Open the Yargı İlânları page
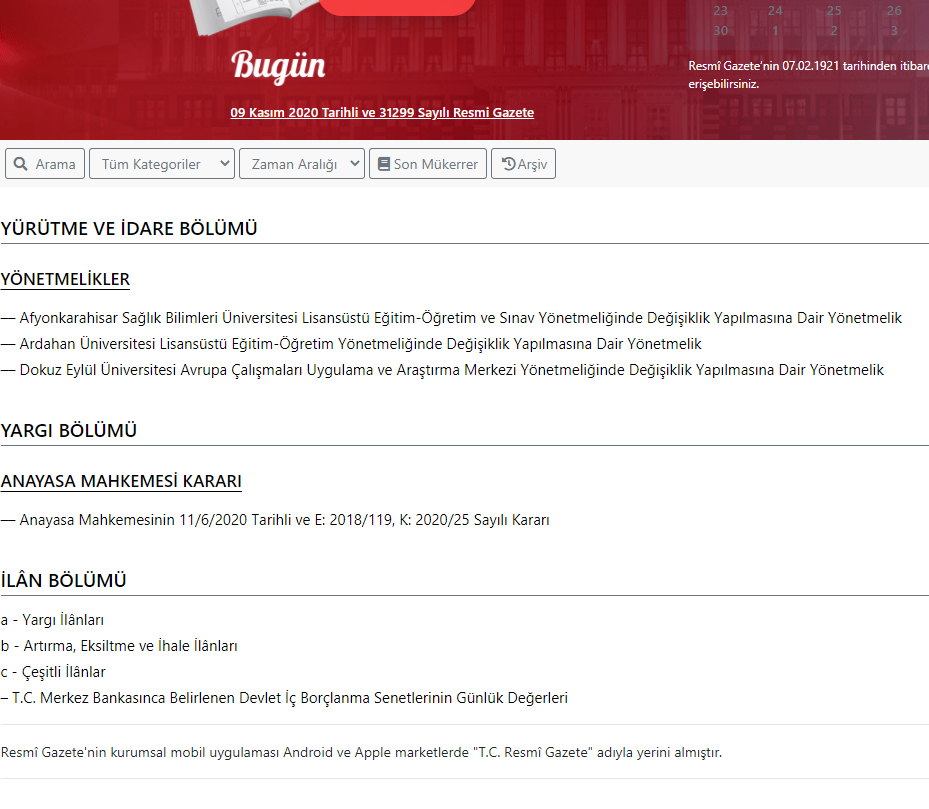This screenshot has height=809, width=929. 52,619
